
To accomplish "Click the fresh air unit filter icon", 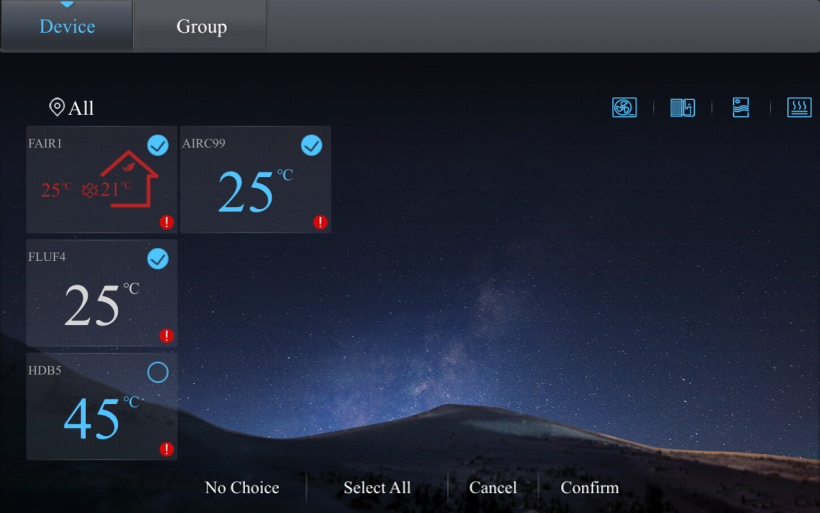I will click(683, 107).
